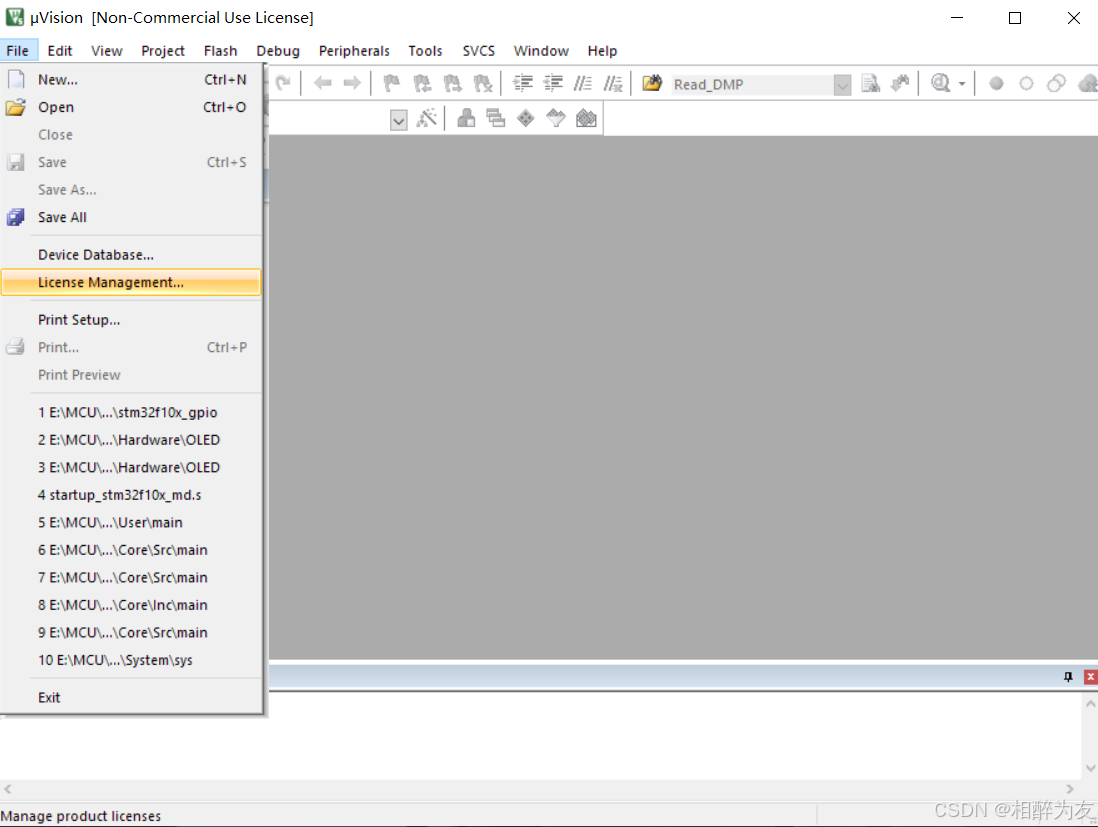
Task: Clear all bookmarks icon
Action: 483,83
